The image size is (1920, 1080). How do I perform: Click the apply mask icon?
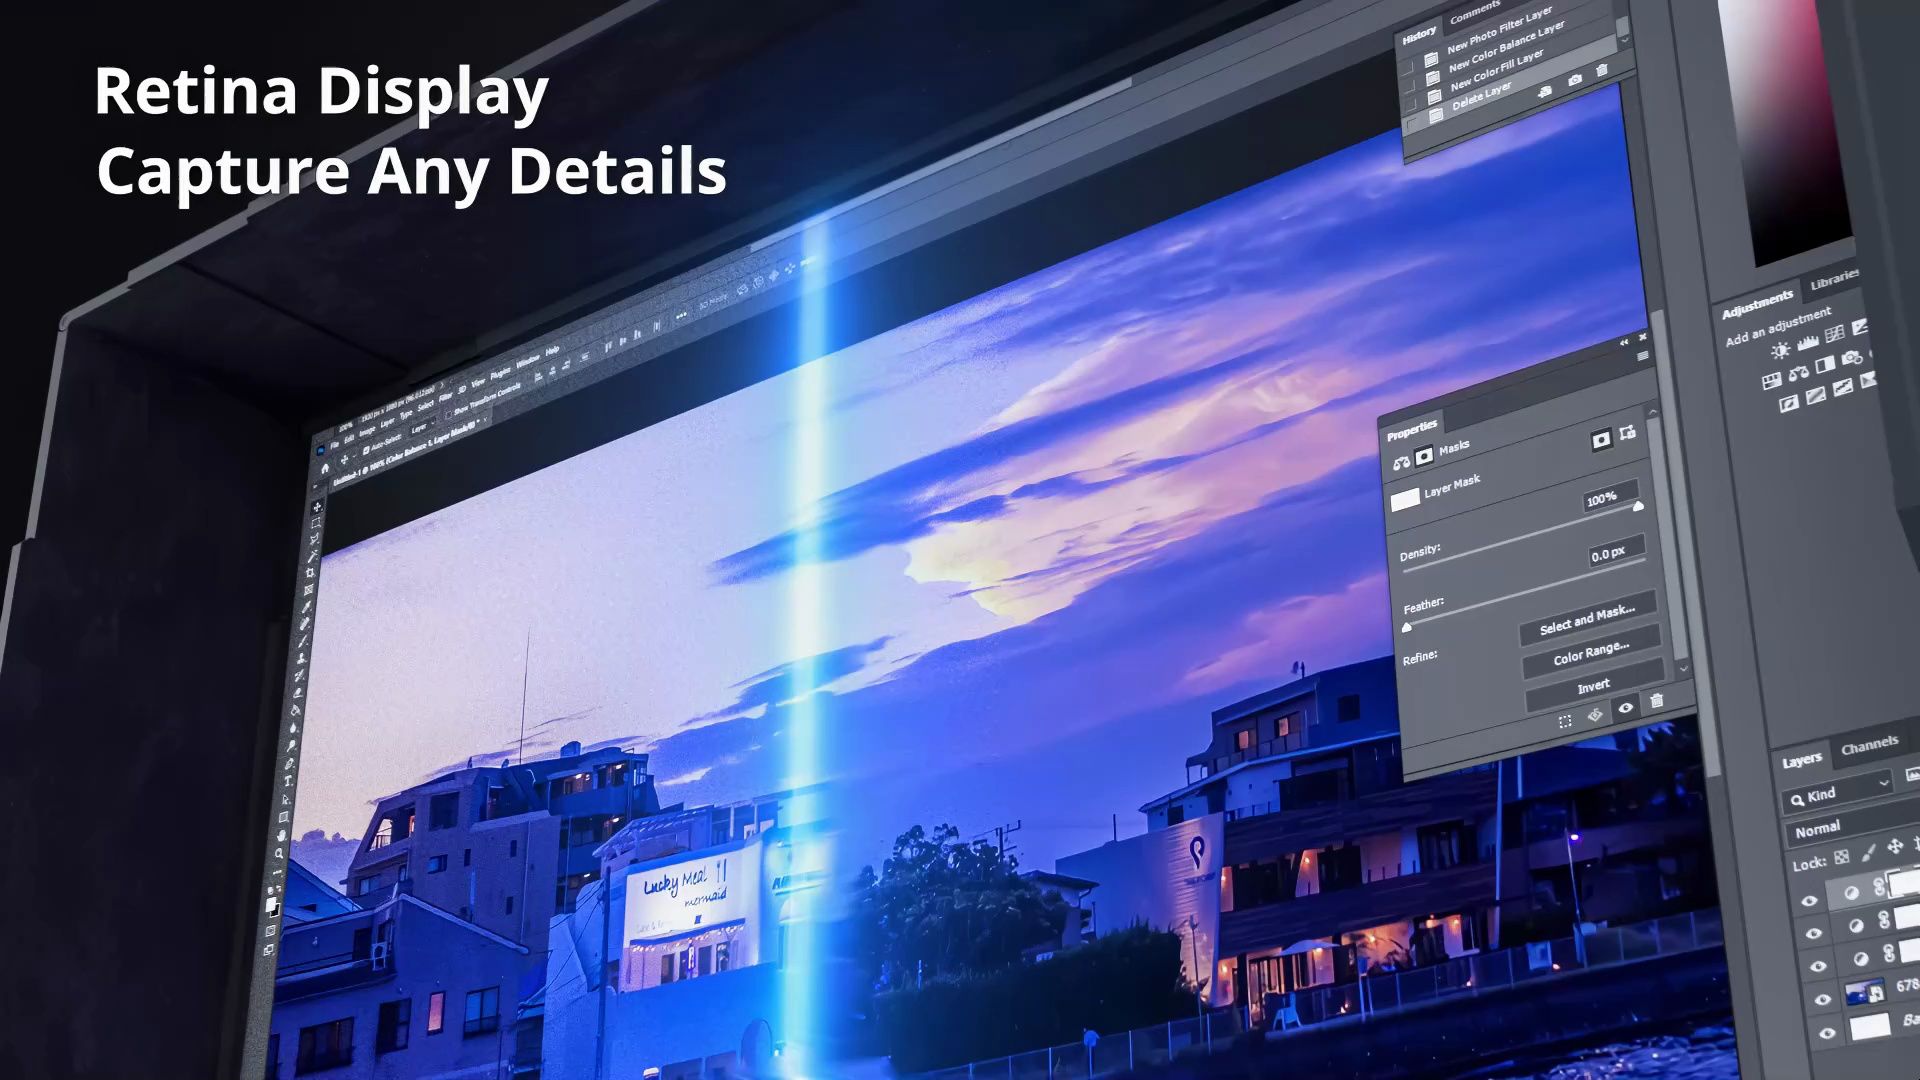pos(1595,714)
